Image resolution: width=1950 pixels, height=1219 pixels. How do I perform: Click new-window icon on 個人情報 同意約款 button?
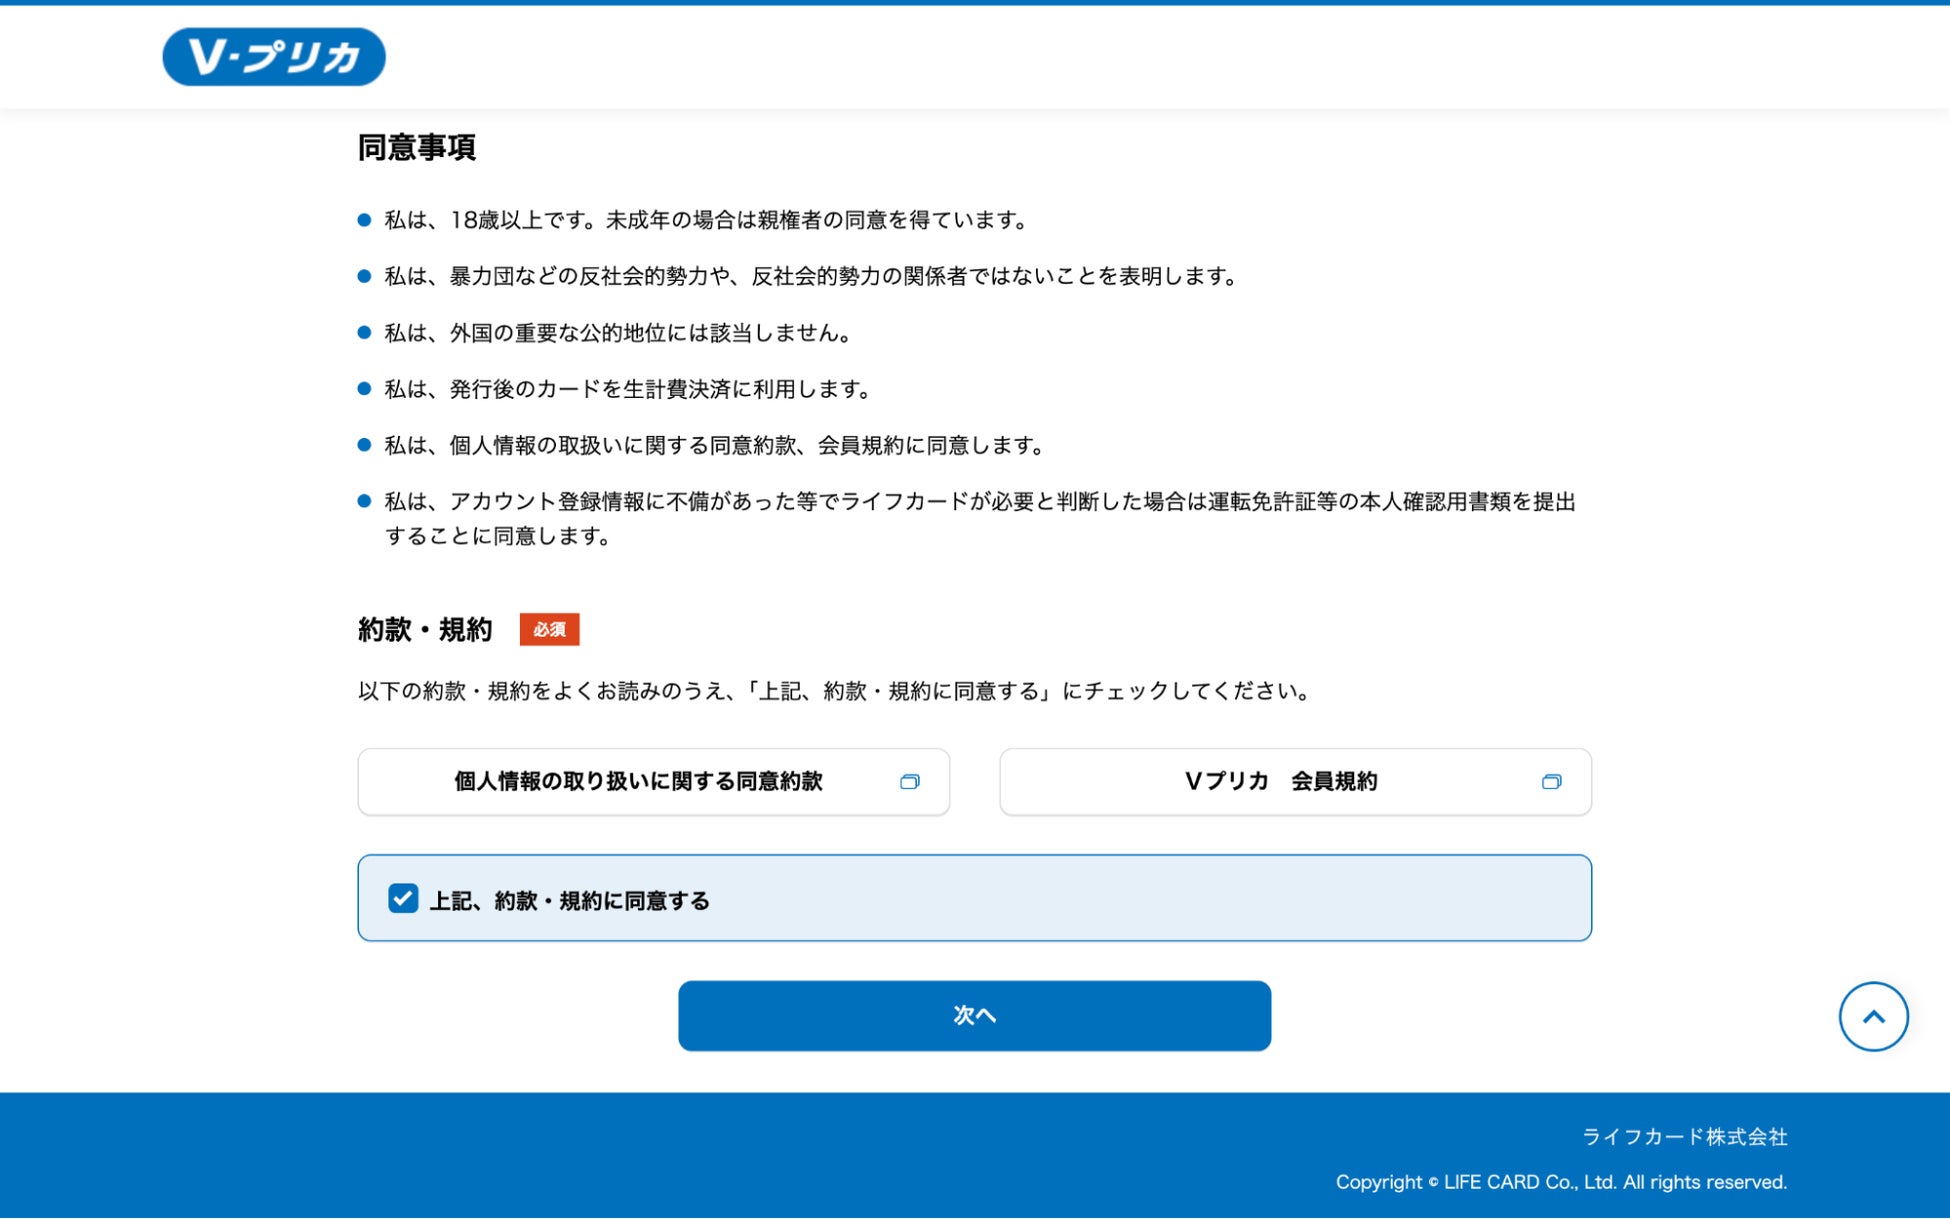tap(909, 782)
